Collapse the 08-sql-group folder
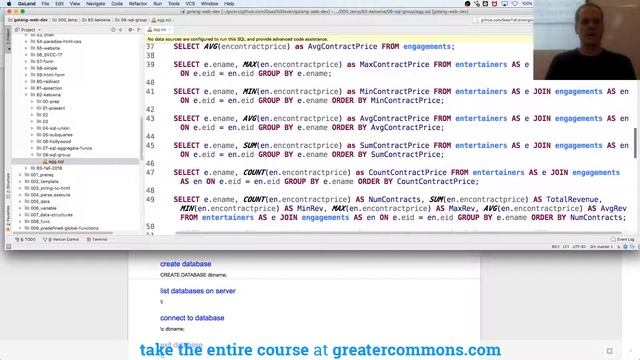Viewport: 640px width, 360px height. tap(33, 155)
